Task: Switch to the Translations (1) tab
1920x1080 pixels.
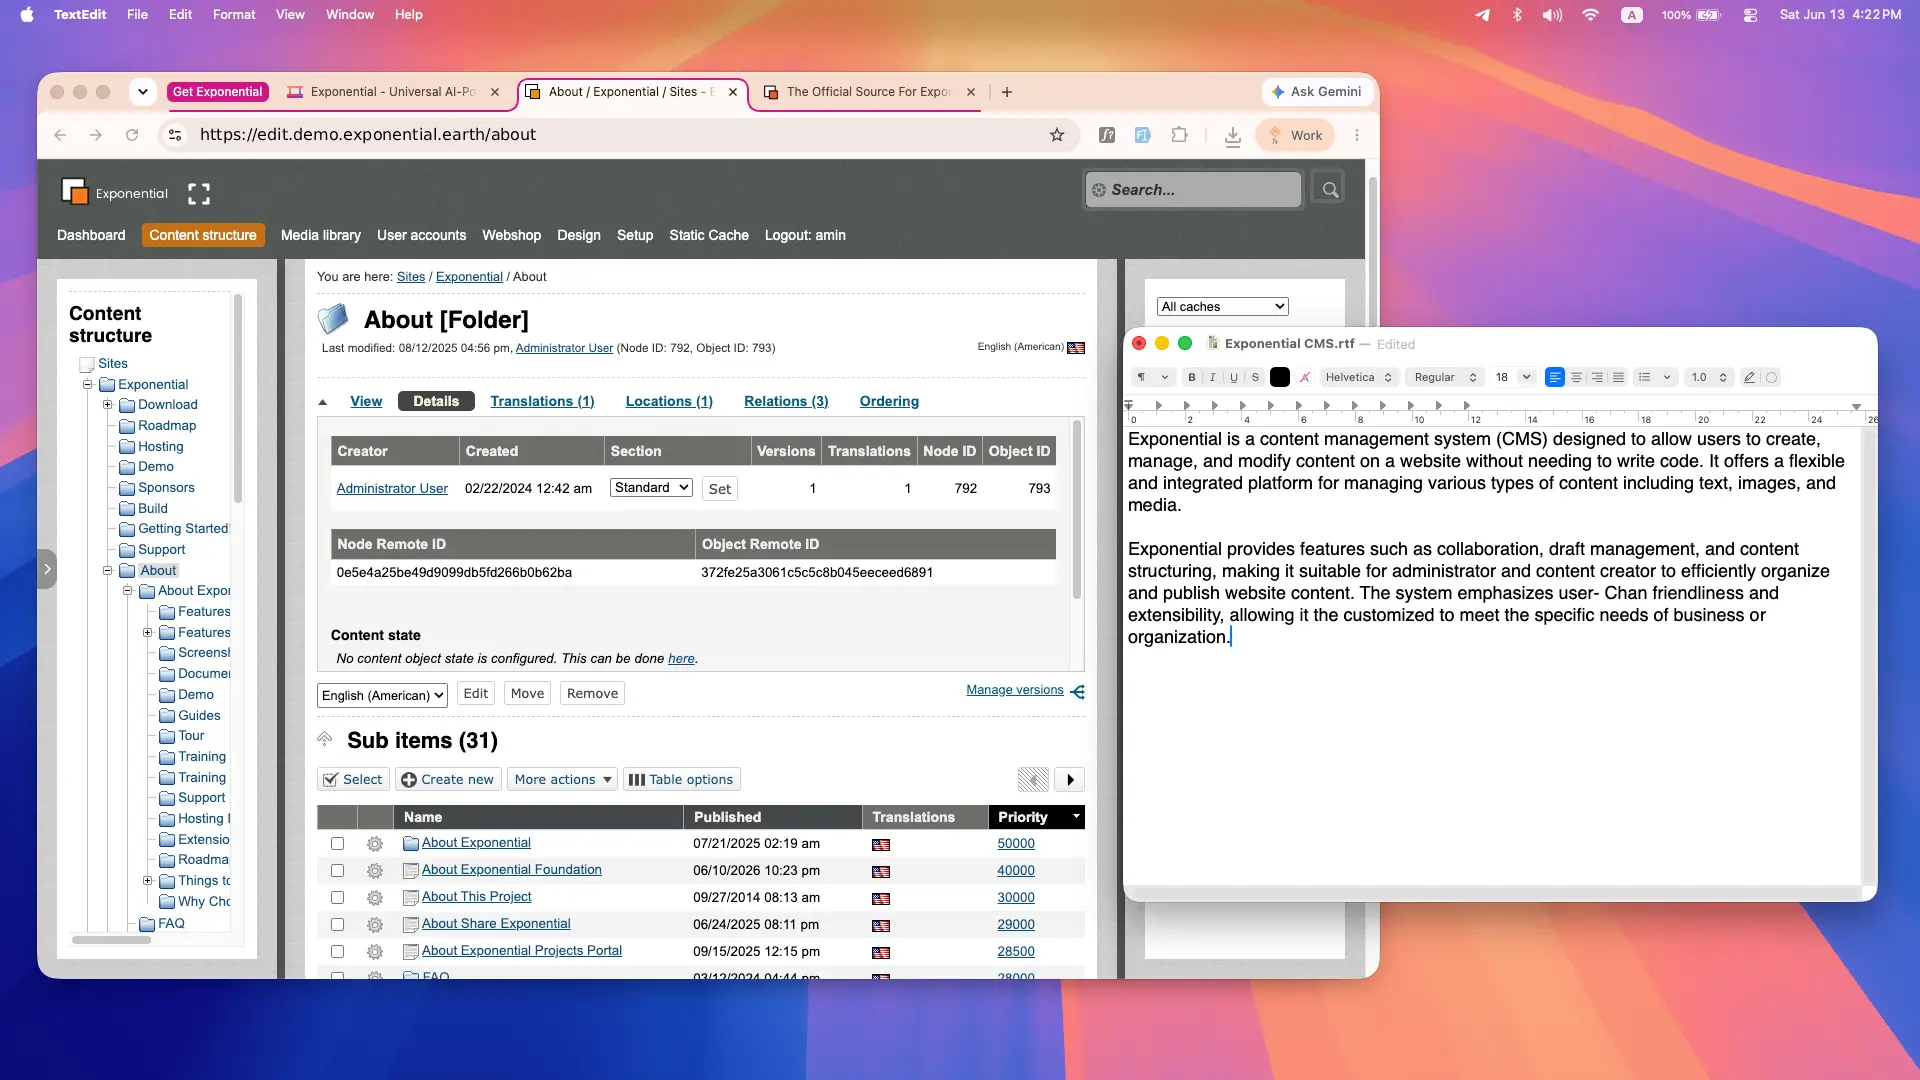Action: (x=542, y=401)
